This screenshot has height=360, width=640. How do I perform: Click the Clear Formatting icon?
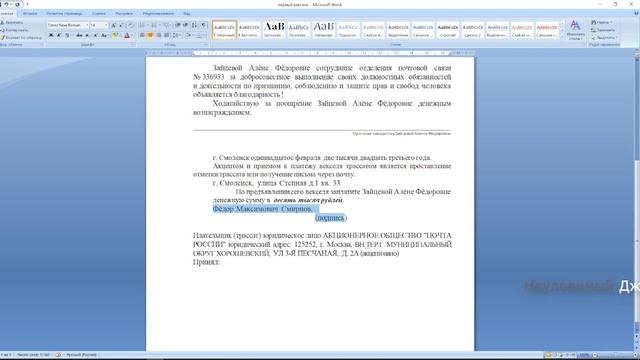(130, 25)
